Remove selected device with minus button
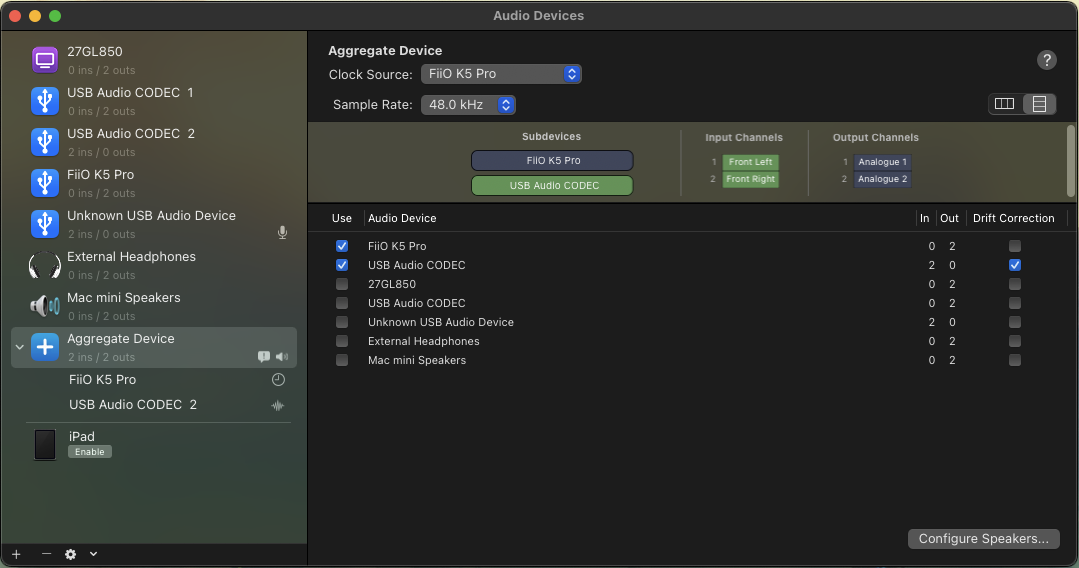Viewport: 1079px width, 568px height. 46,554
